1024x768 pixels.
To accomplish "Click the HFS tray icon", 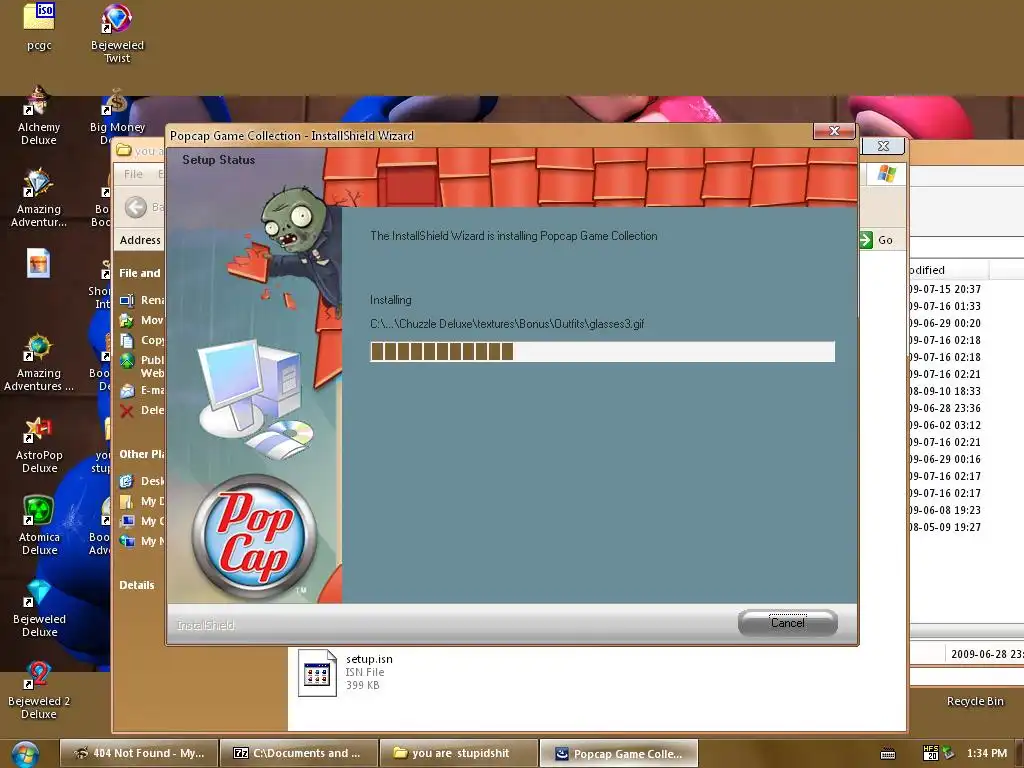I will pos(931,753).
